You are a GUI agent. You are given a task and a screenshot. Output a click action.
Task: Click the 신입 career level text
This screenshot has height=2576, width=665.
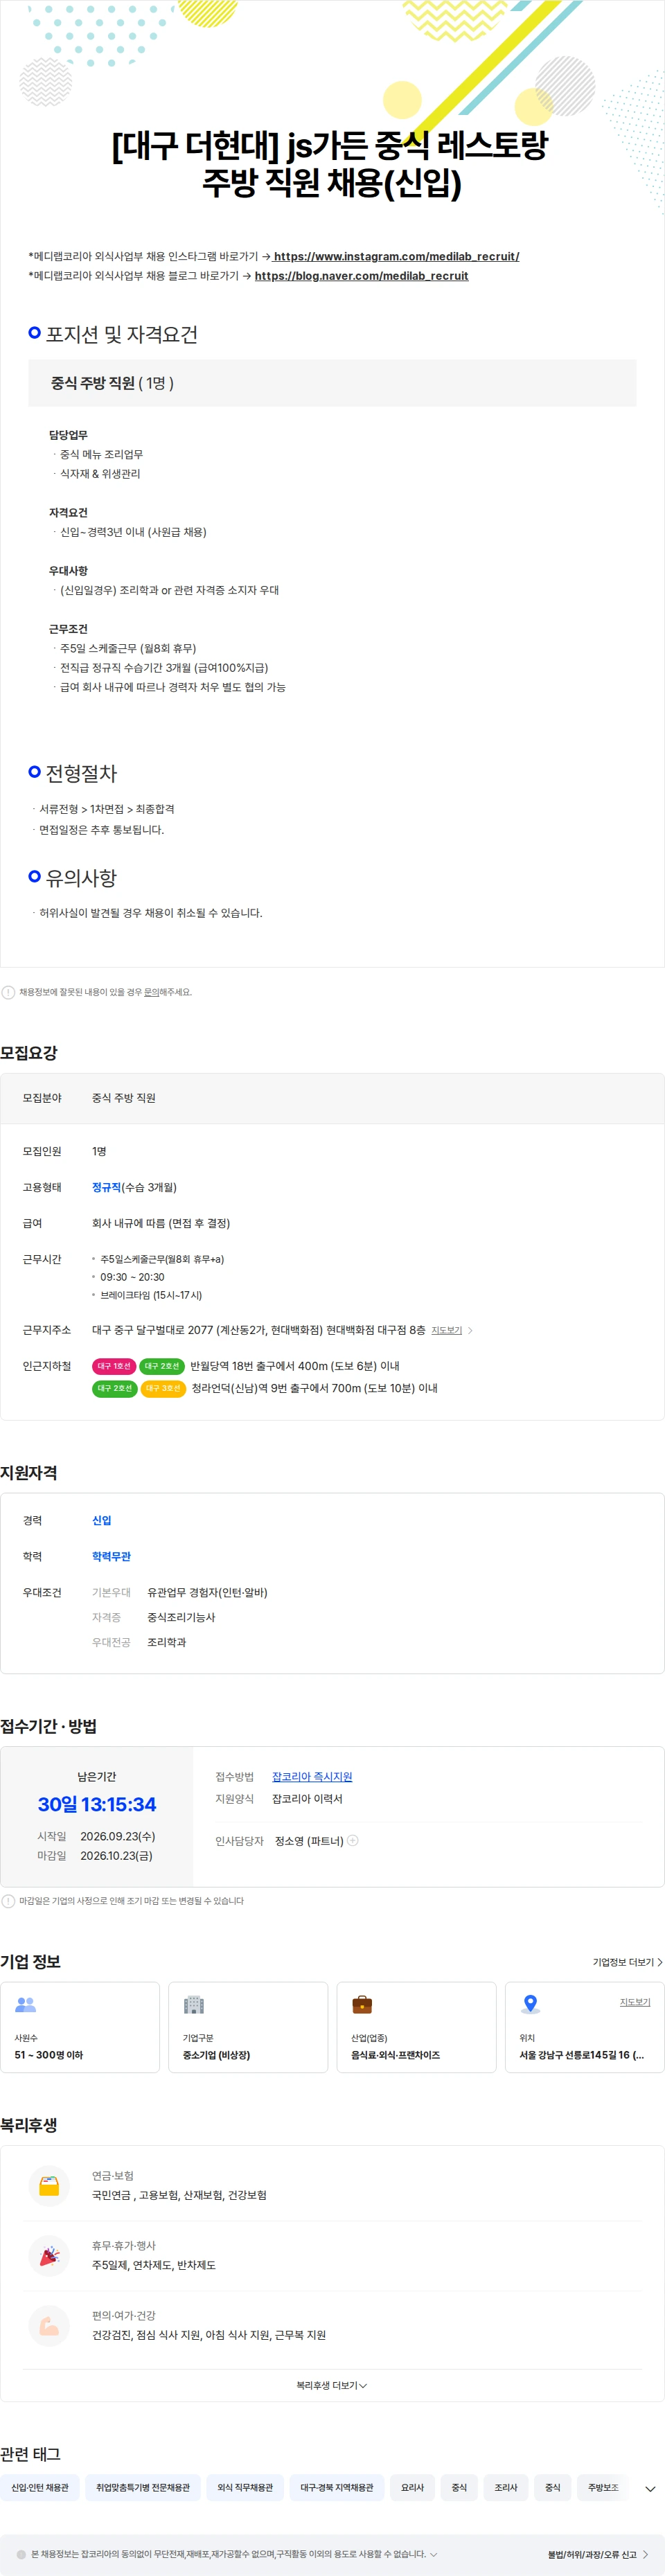coord(102,1520)
